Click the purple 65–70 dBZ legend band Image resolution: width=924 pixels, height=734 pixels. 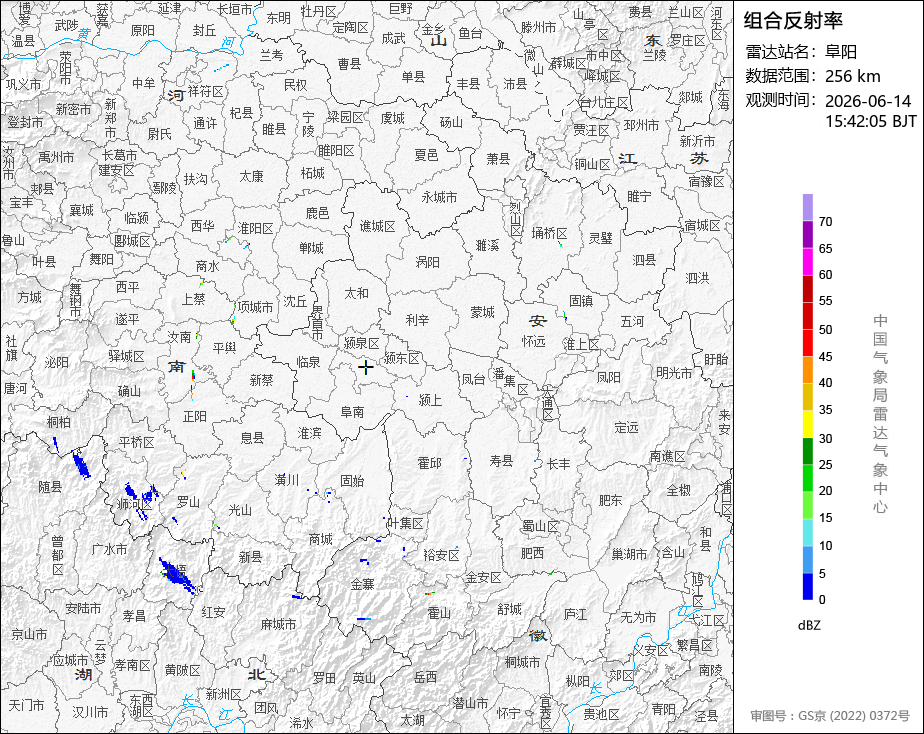click(x=807, y=234)
